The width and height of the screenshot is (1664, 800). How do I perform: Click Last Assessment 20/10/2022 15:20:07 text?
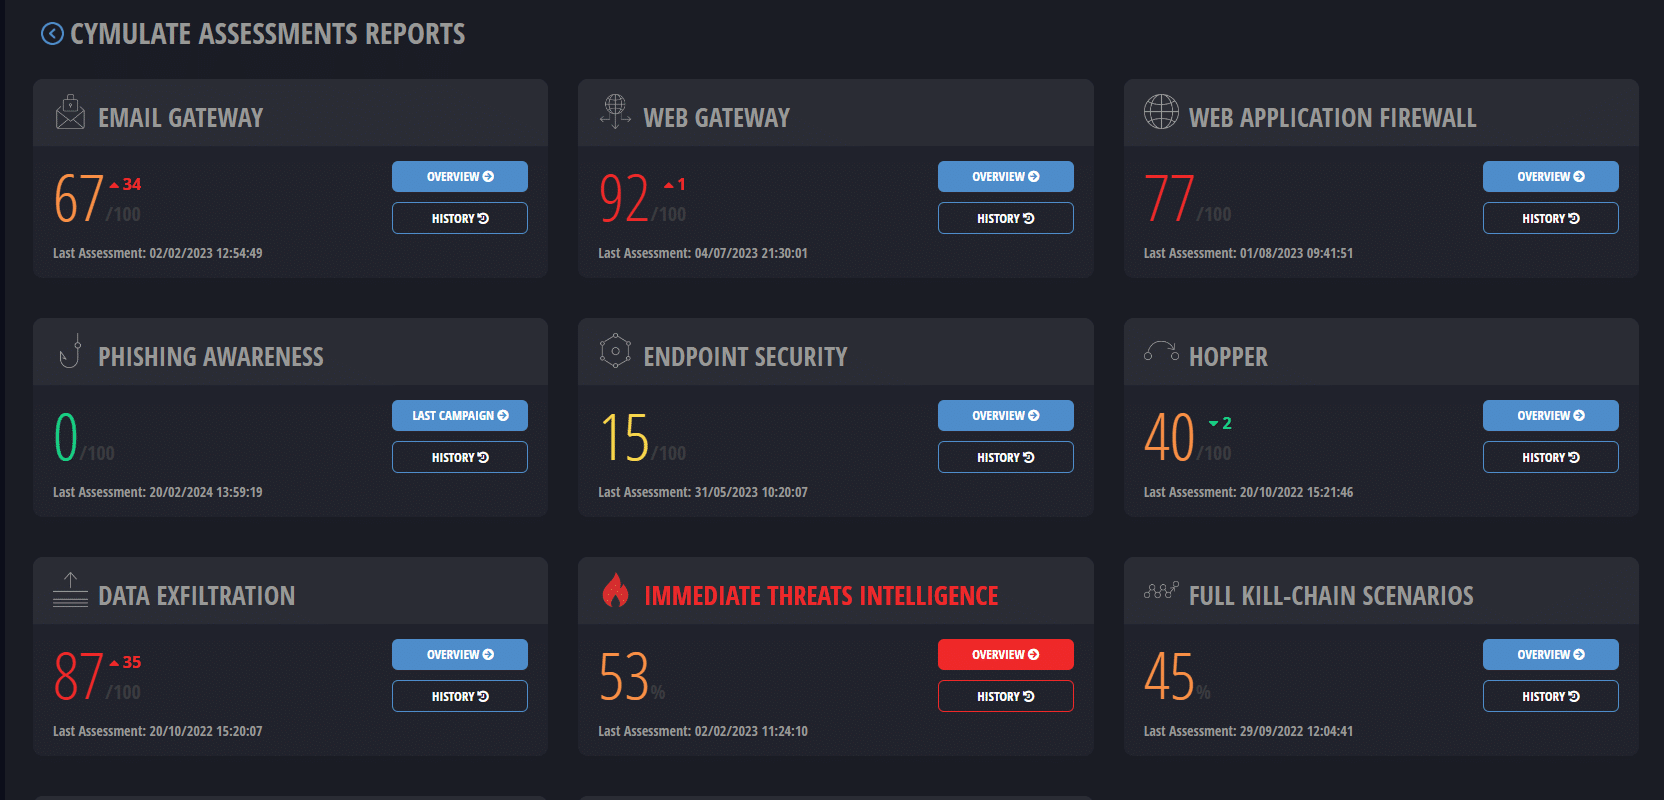[158, 731]
